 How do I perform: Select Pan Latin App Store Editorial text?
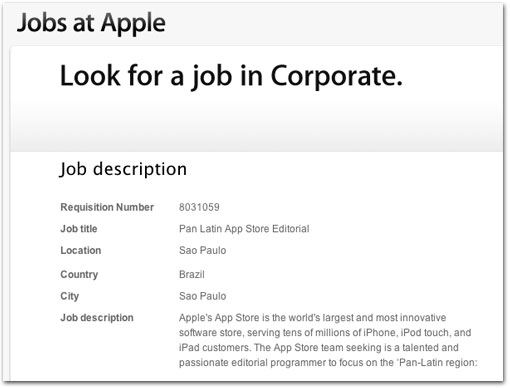(244, 229)
